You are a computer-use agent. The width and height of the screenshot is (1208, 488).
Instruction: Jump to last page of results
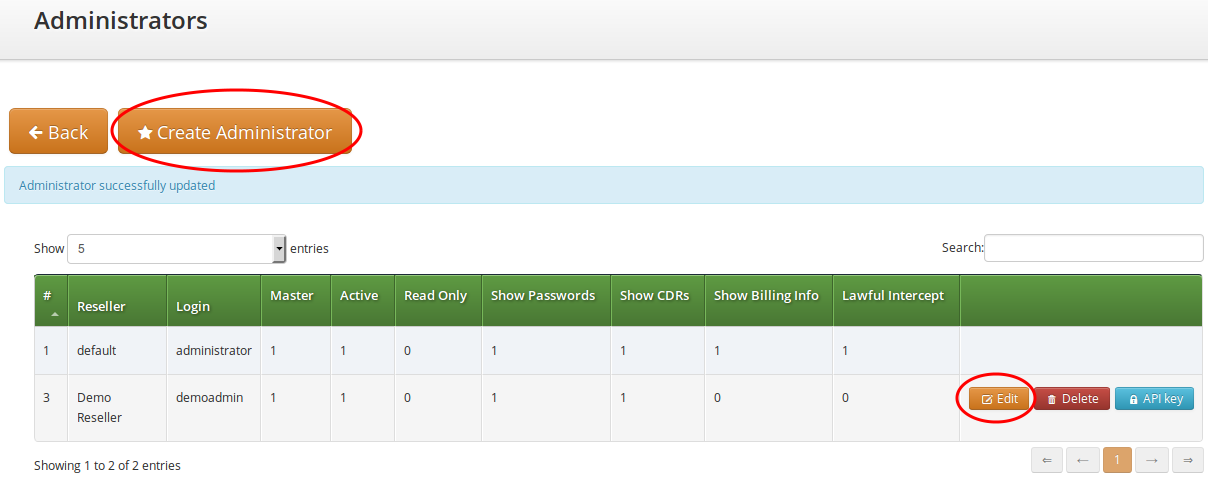point(1187,460)
